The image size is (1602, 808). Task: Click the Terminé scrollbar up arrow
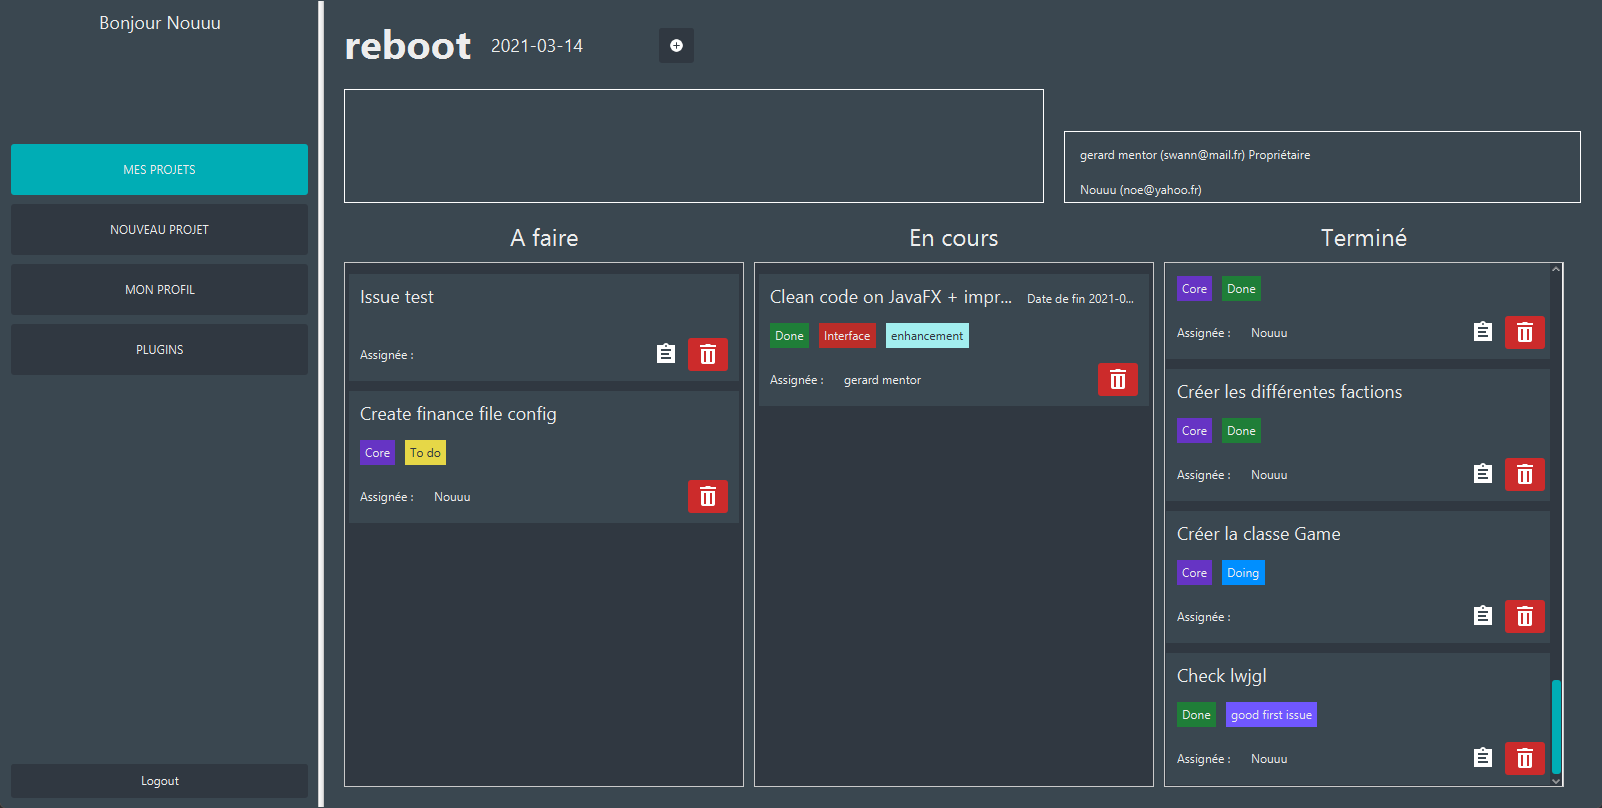click(1556, 269)
